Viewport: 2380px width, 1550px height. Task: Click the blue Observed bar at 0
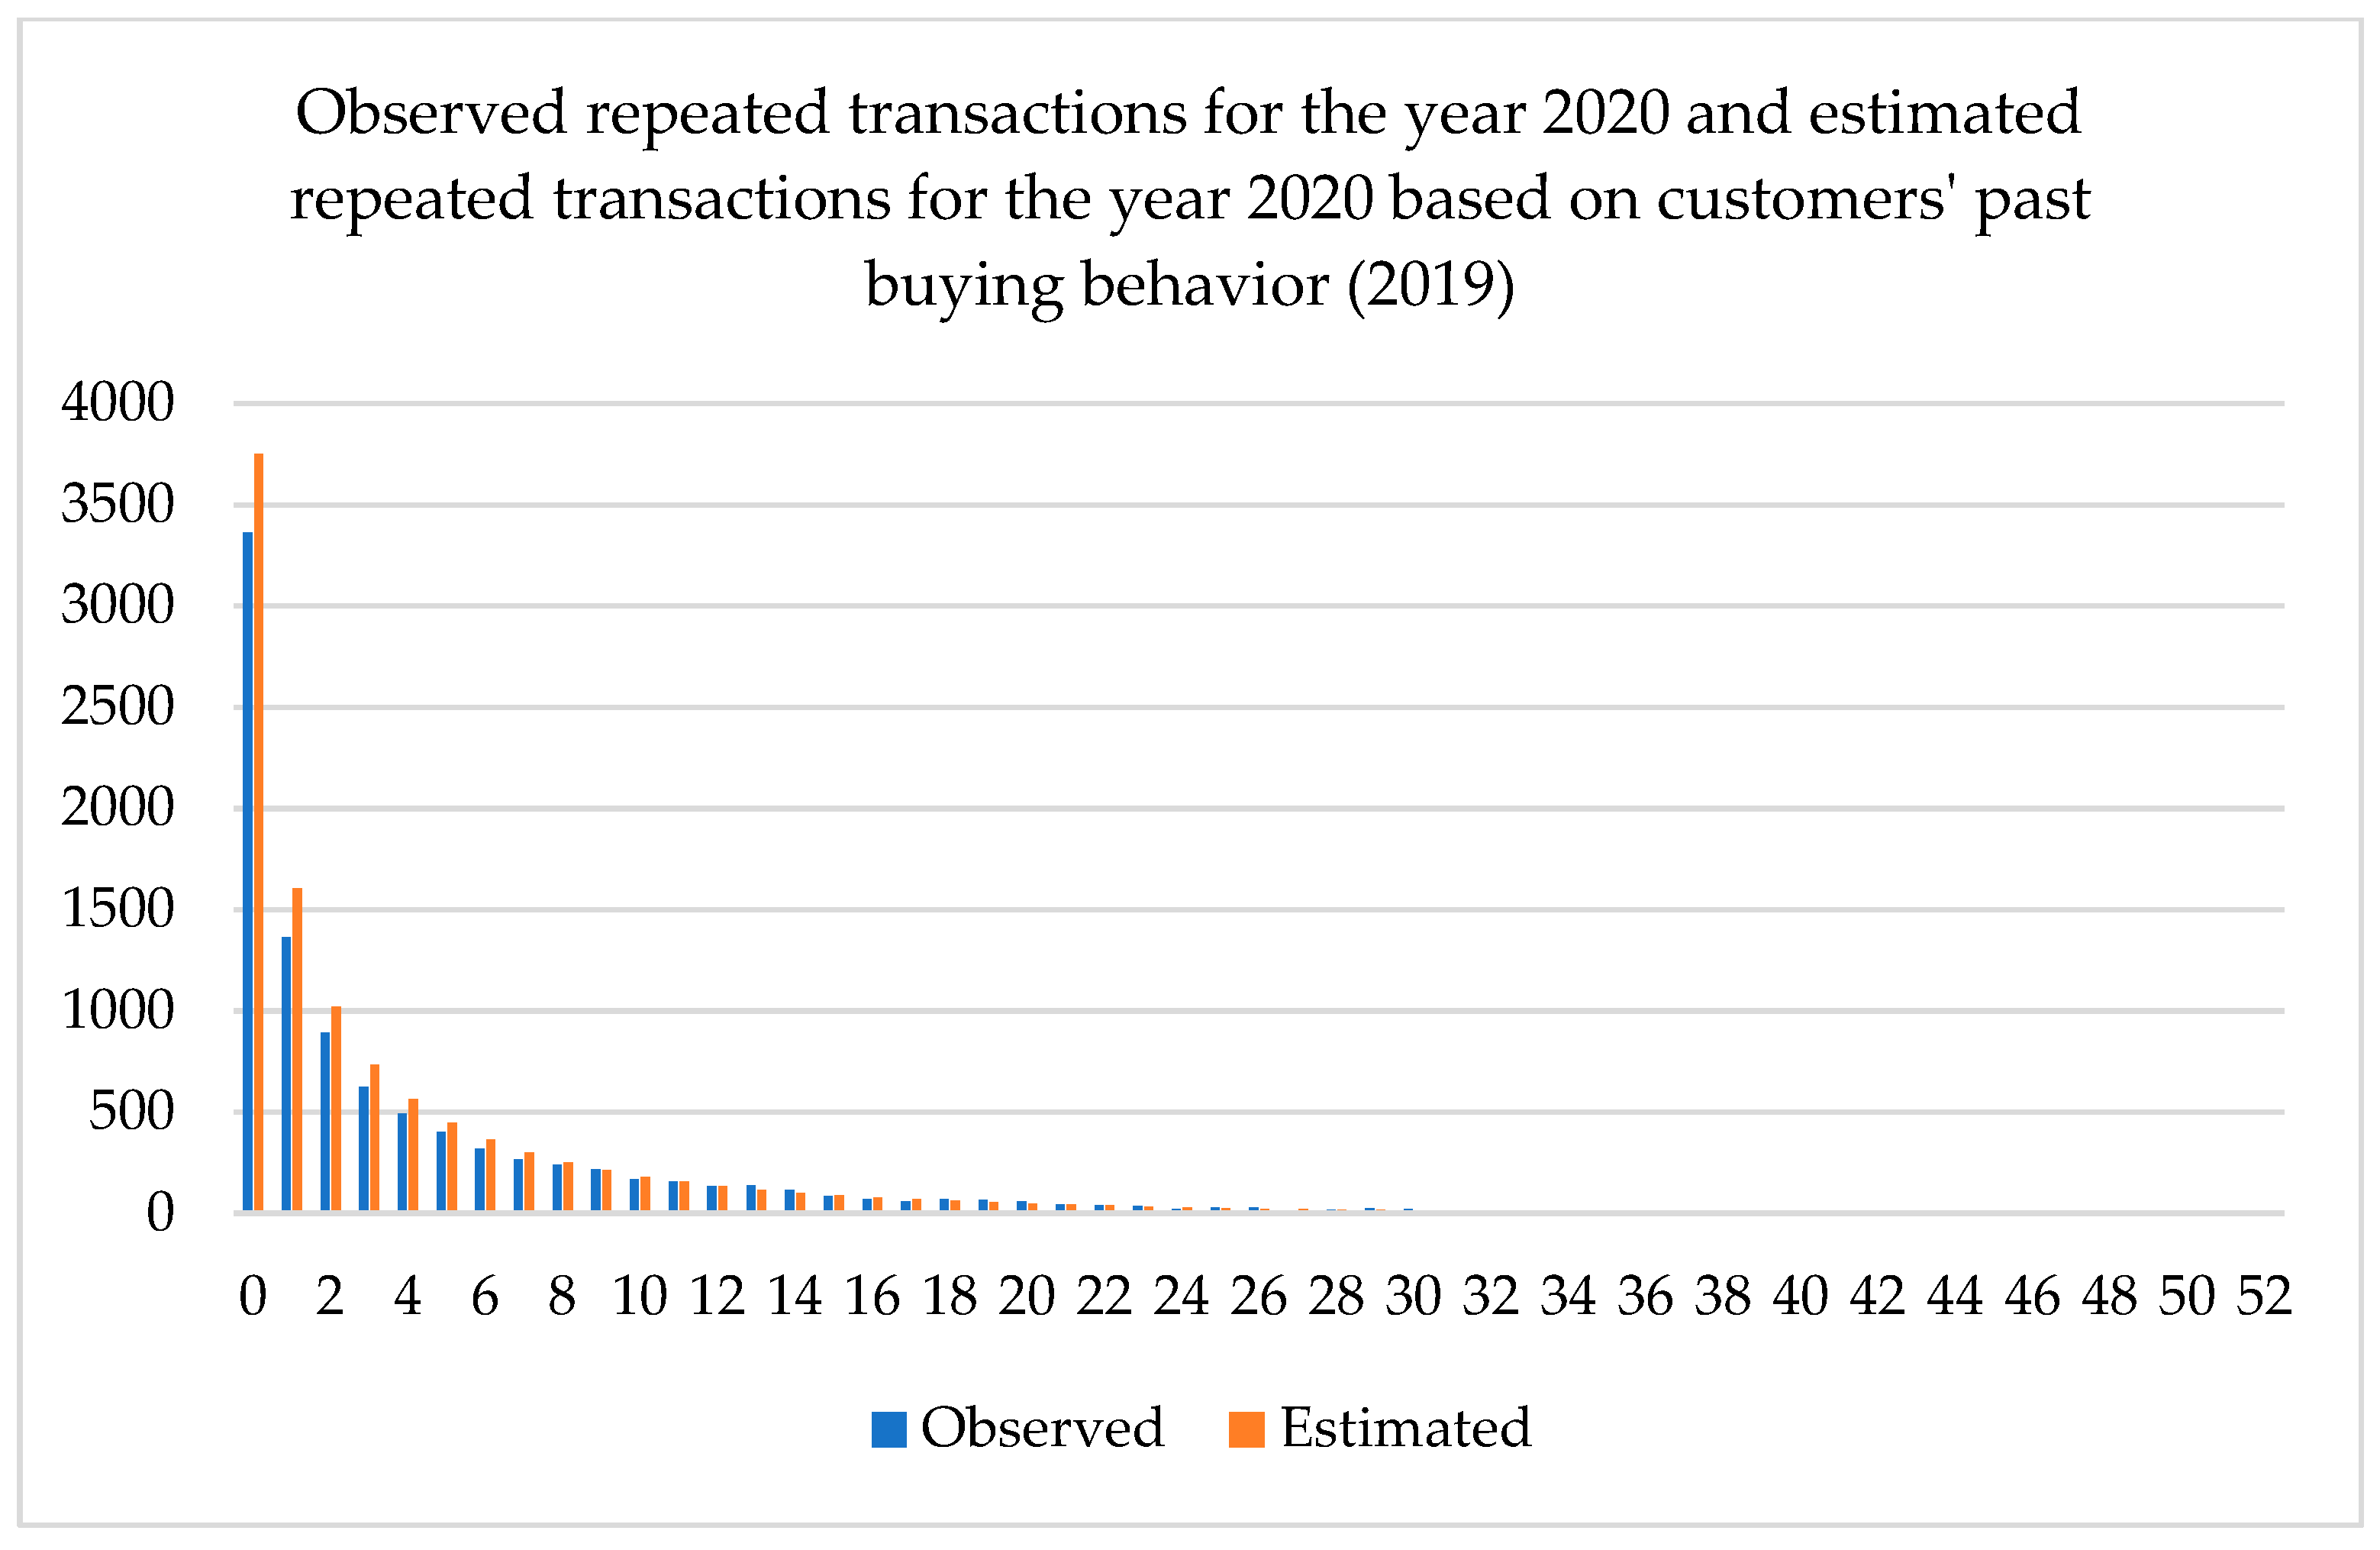pyautogui.click(x=248, y=871)
